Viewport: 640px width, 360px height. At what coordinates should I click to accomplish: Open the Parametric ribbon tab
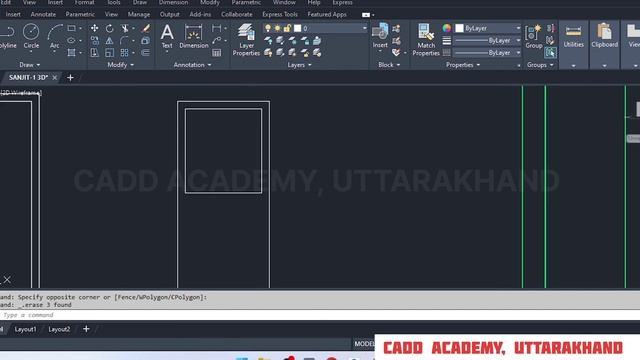[80, 14]
